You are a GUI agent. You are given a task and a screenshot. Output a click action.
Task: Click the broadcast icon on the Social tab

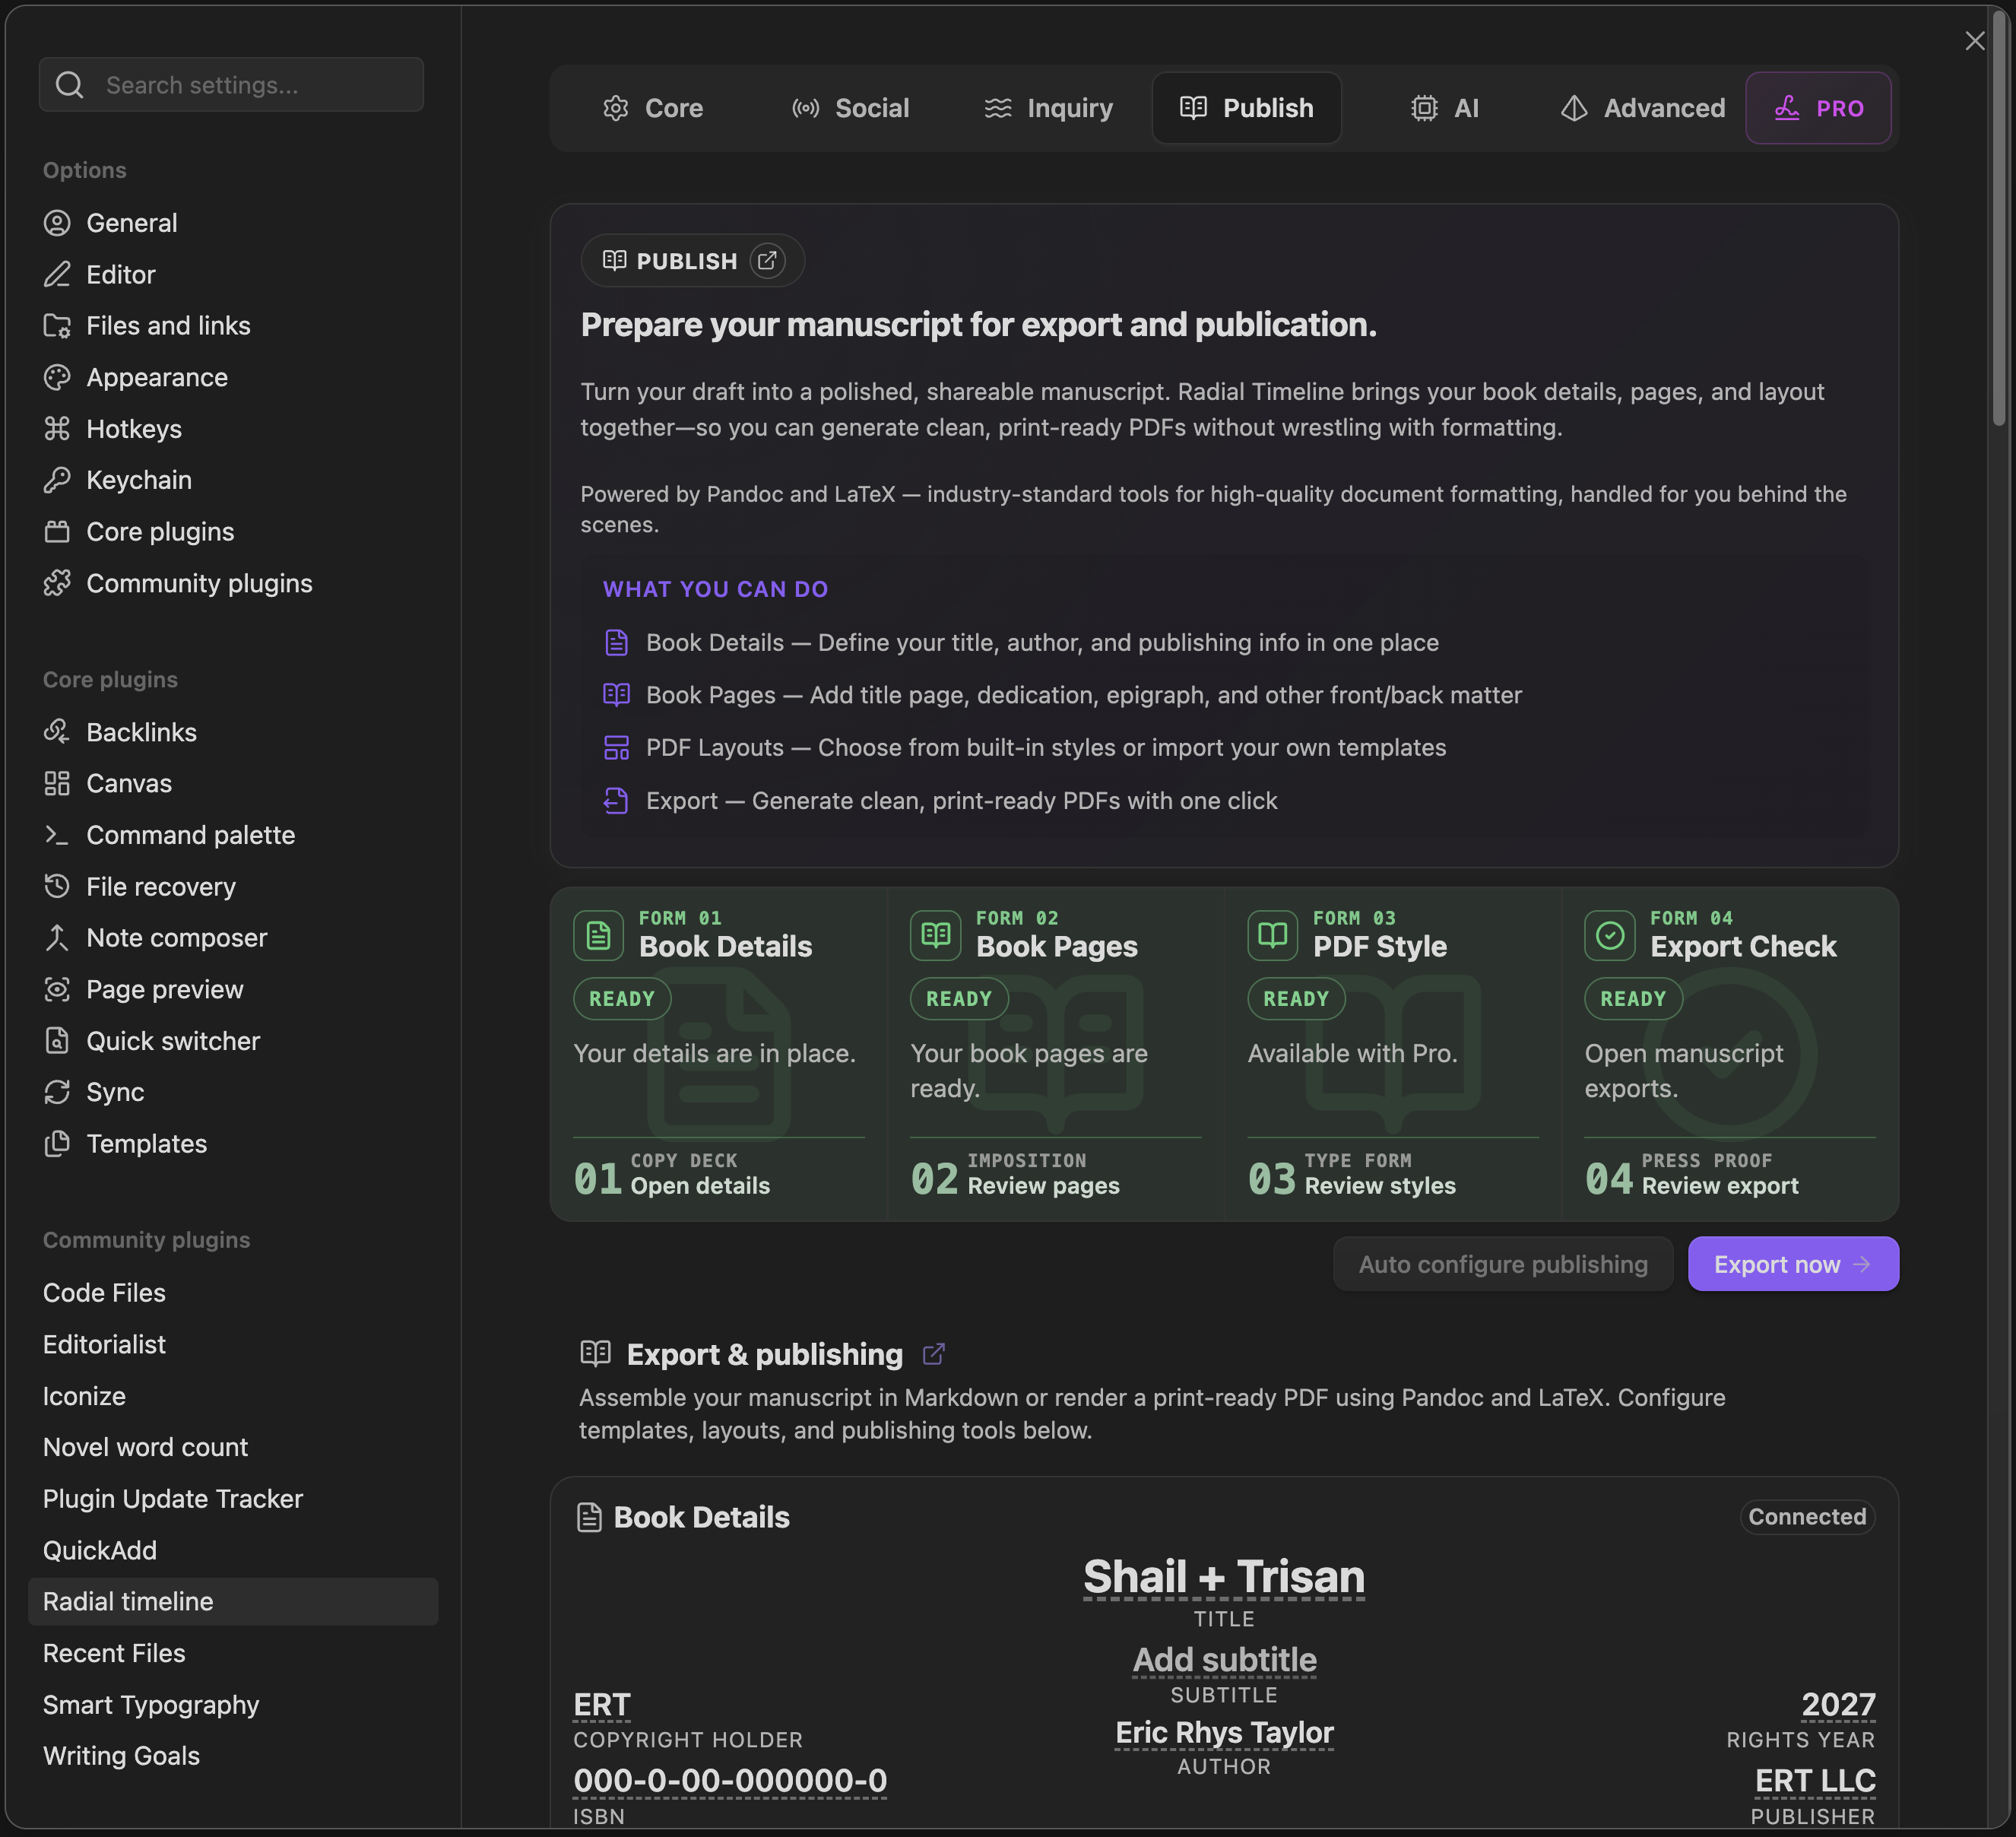tap(805, 108)
